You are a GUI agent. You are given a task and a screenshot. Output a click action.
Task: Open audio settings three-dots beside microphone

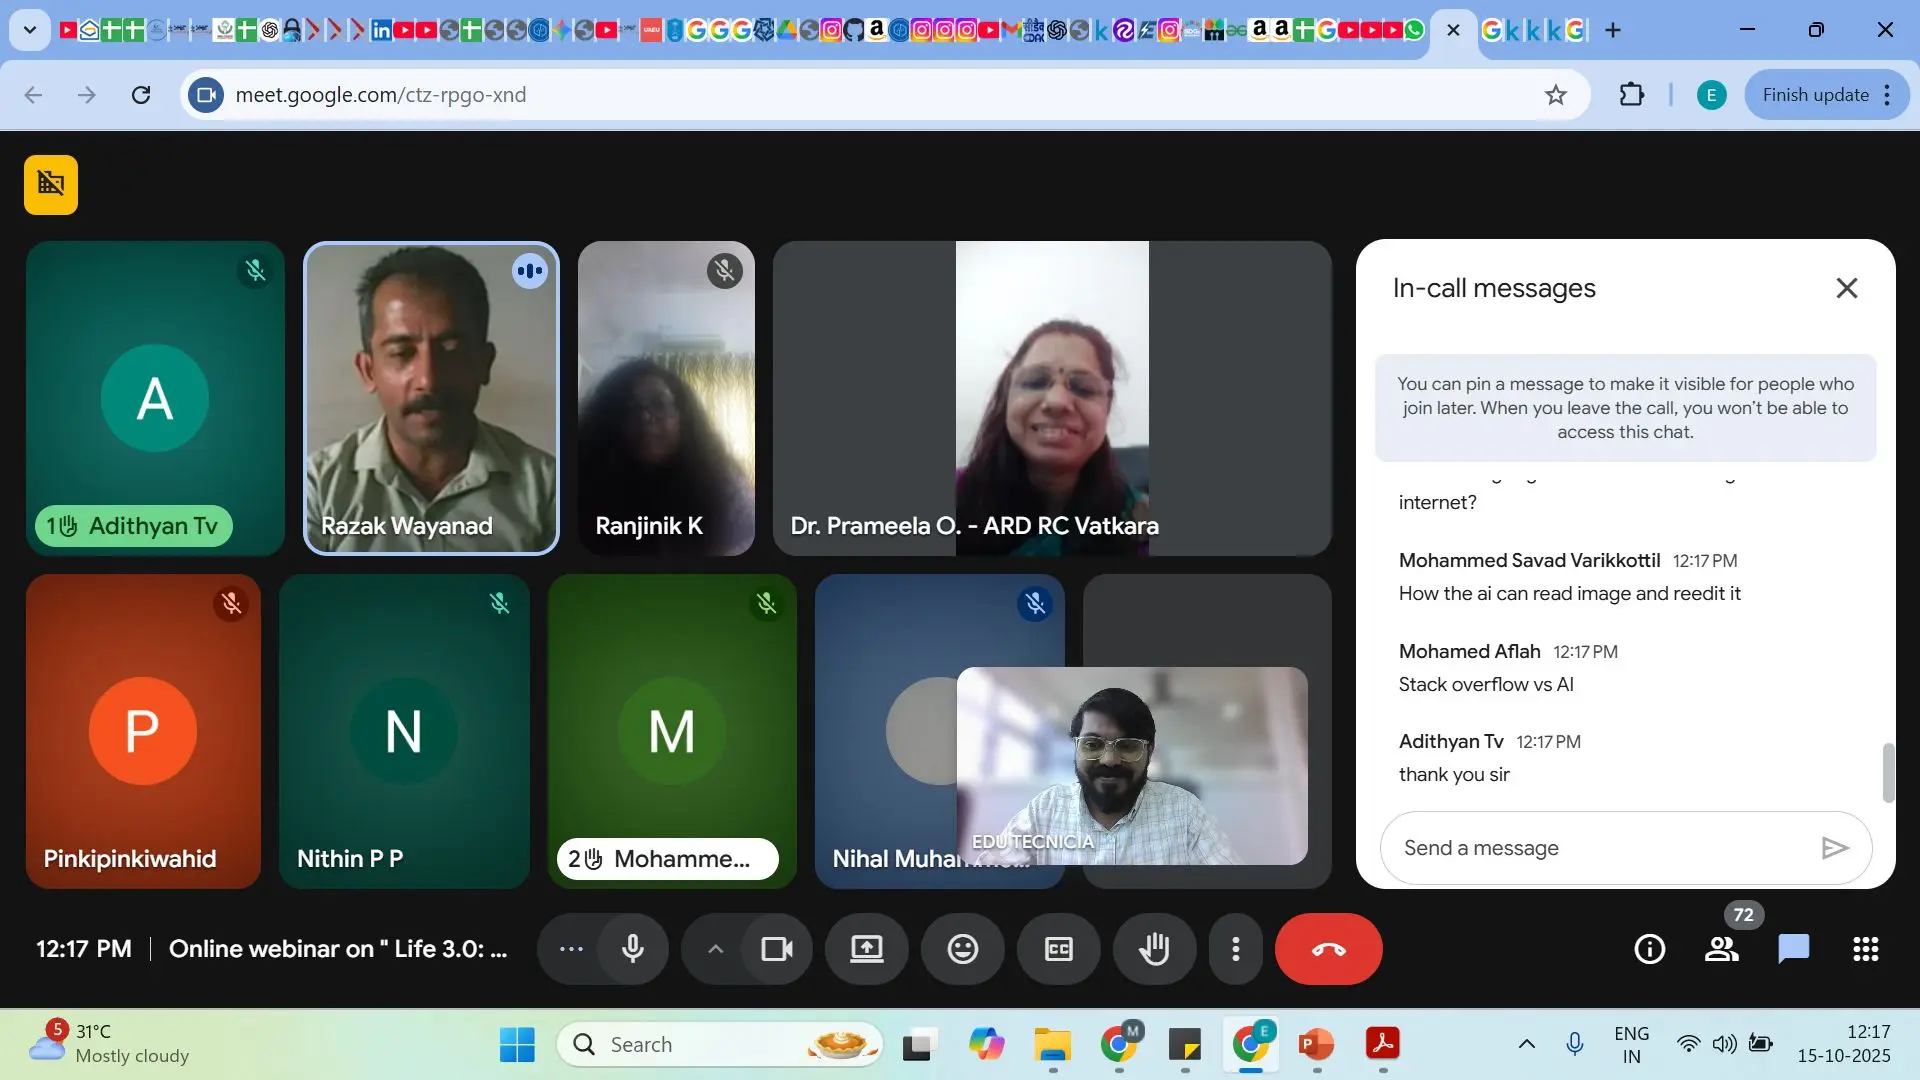[571, 949]
